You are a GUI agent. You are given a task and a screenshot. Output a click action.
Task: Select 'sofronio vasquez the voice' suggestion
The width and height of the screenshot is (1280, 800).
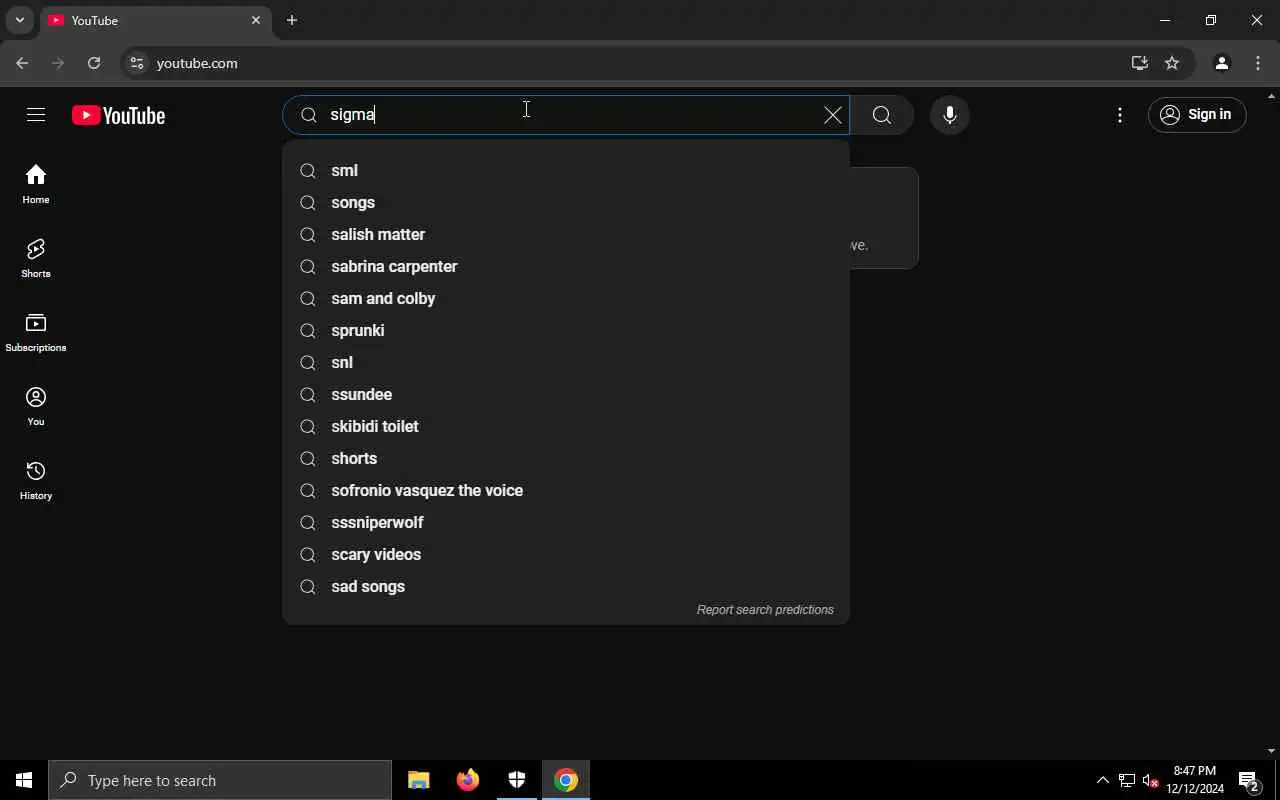[566, 490]
